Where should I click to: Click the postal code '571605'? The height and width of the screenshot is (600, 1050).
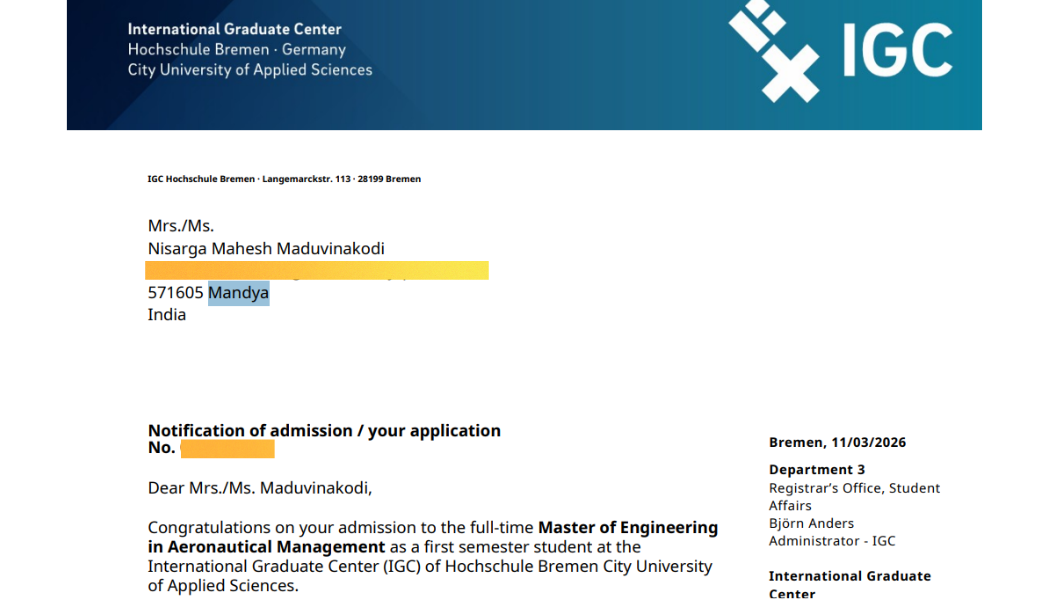click(x=175, y=293)
